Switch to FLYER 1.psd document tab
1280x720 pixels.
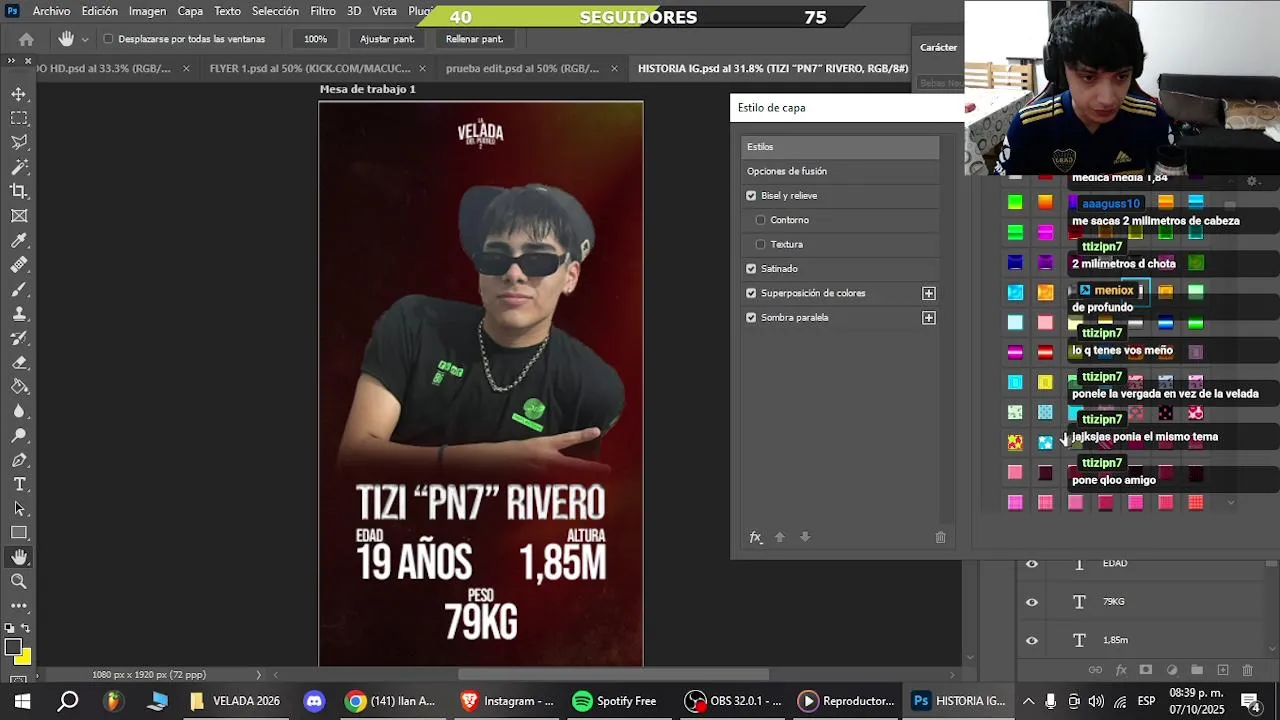coord(310,68)
